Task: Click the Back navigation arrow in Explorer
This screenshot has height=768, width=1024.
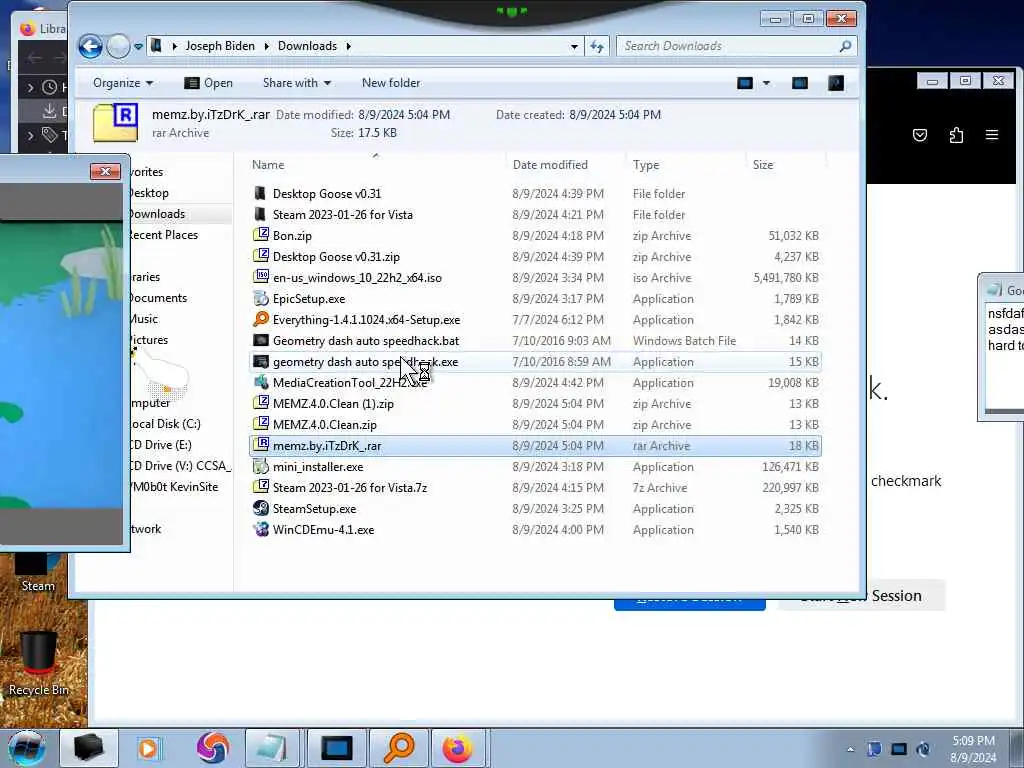Action: tap(90, 46)
